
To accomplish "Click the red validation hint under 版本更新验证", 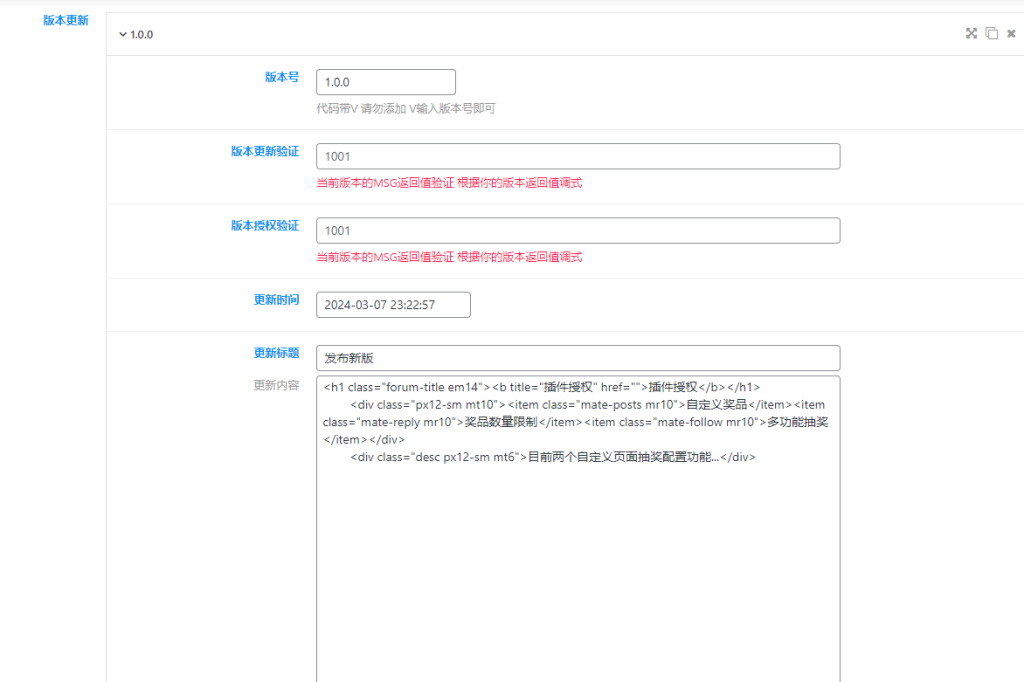I will [x=447, y=183].
